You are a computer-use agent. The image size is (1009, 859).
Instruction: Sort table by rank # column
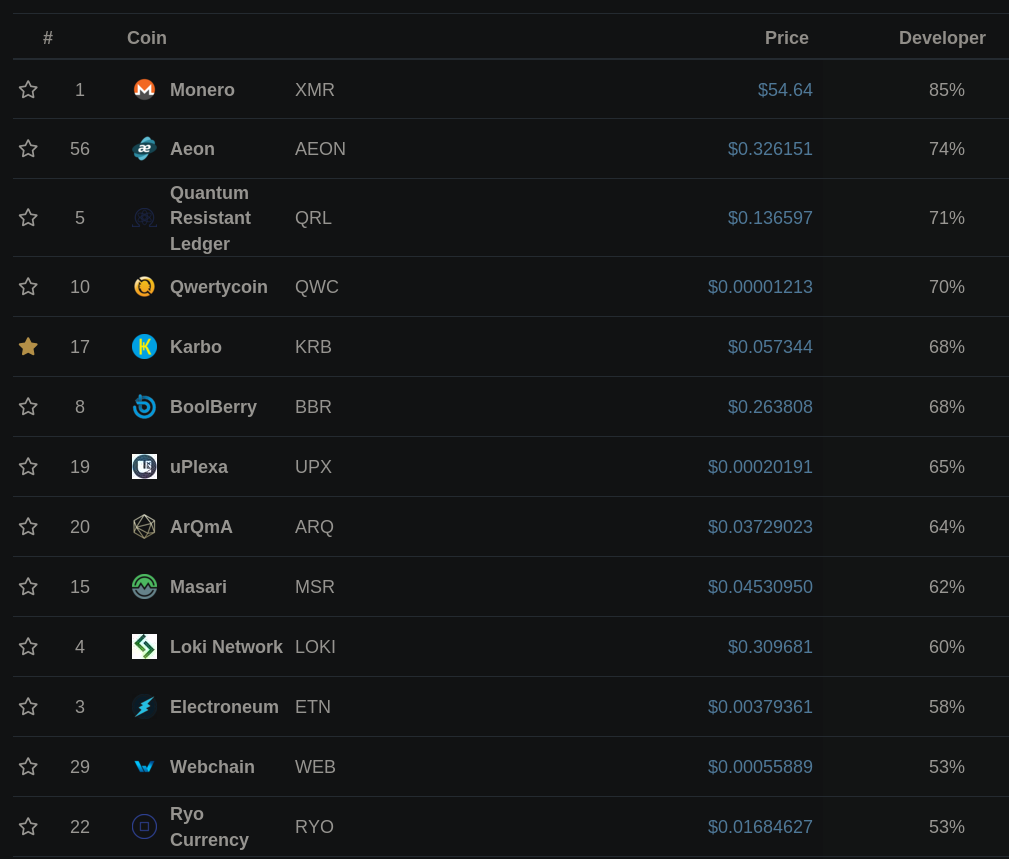pyautogui.click(x=48, y=38)
